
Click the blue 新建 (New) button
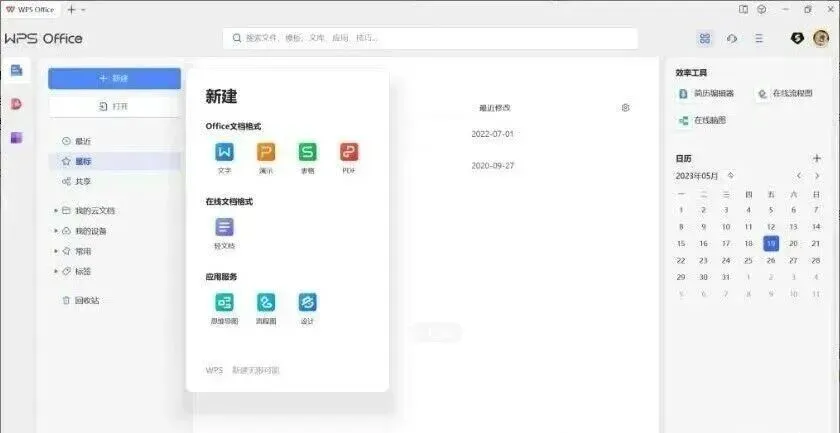click(x=115, y=78)
